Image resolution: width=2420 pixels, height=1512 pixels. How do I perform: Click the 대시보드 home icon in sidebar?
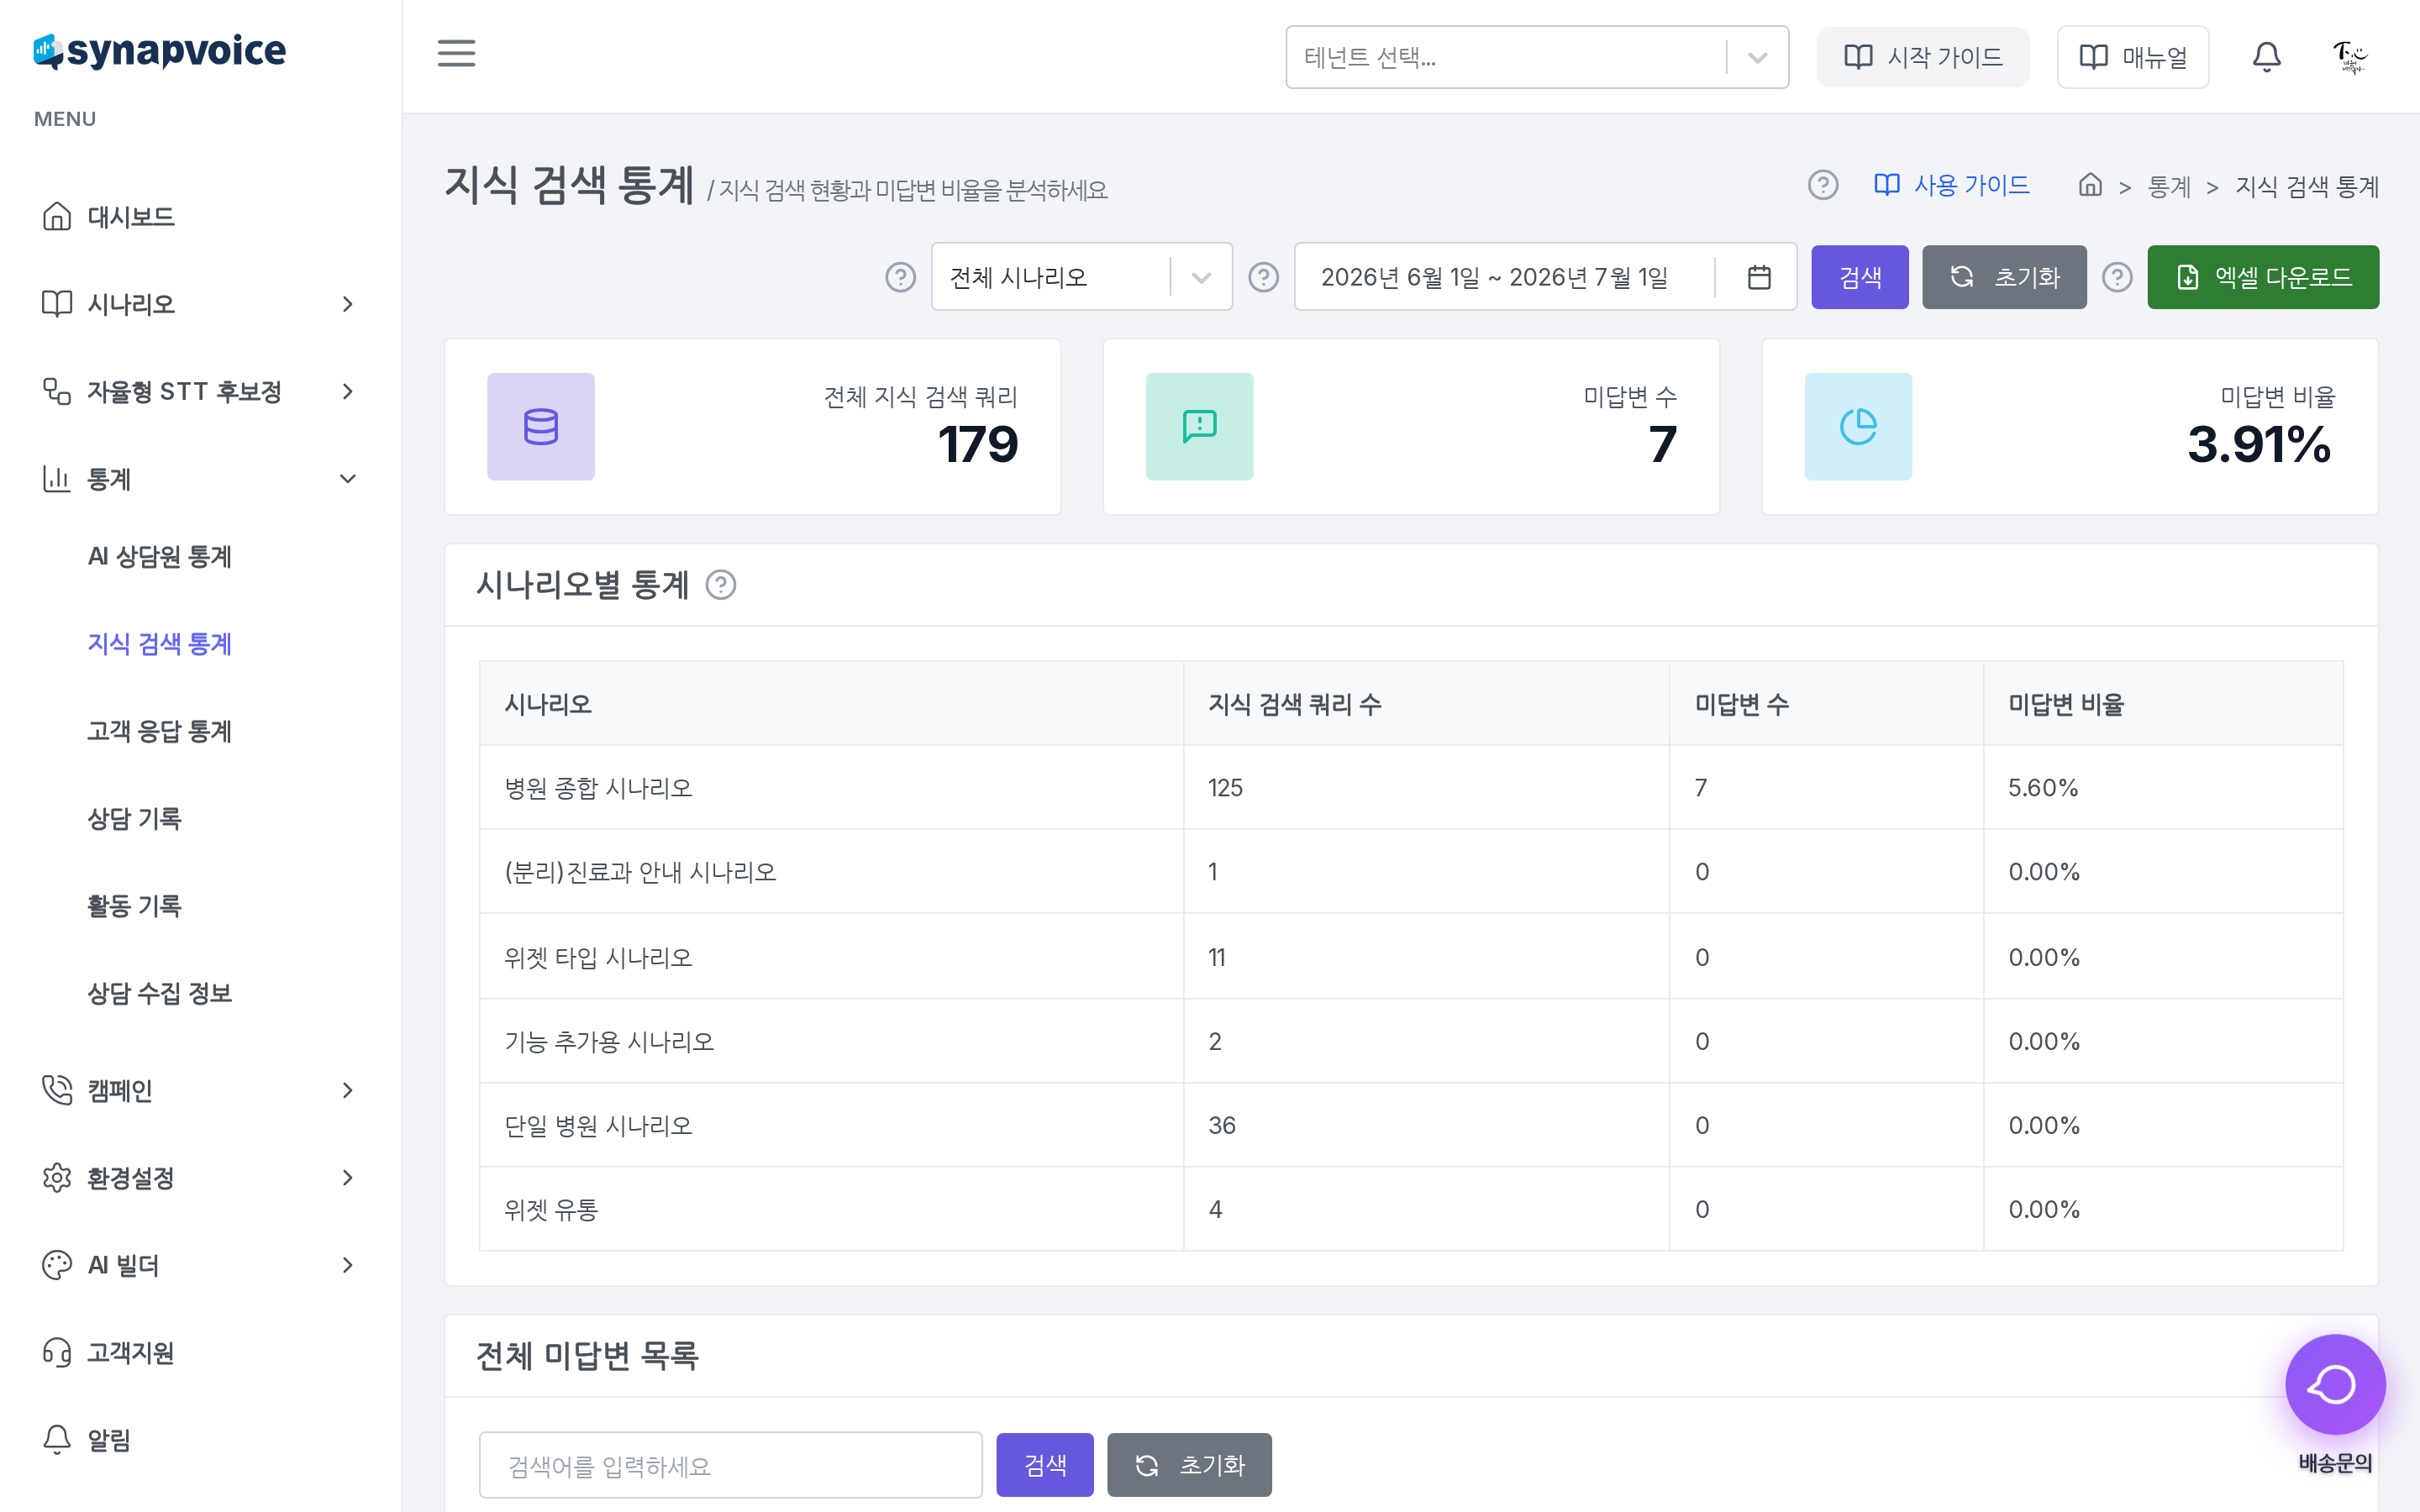click(57, 216)
